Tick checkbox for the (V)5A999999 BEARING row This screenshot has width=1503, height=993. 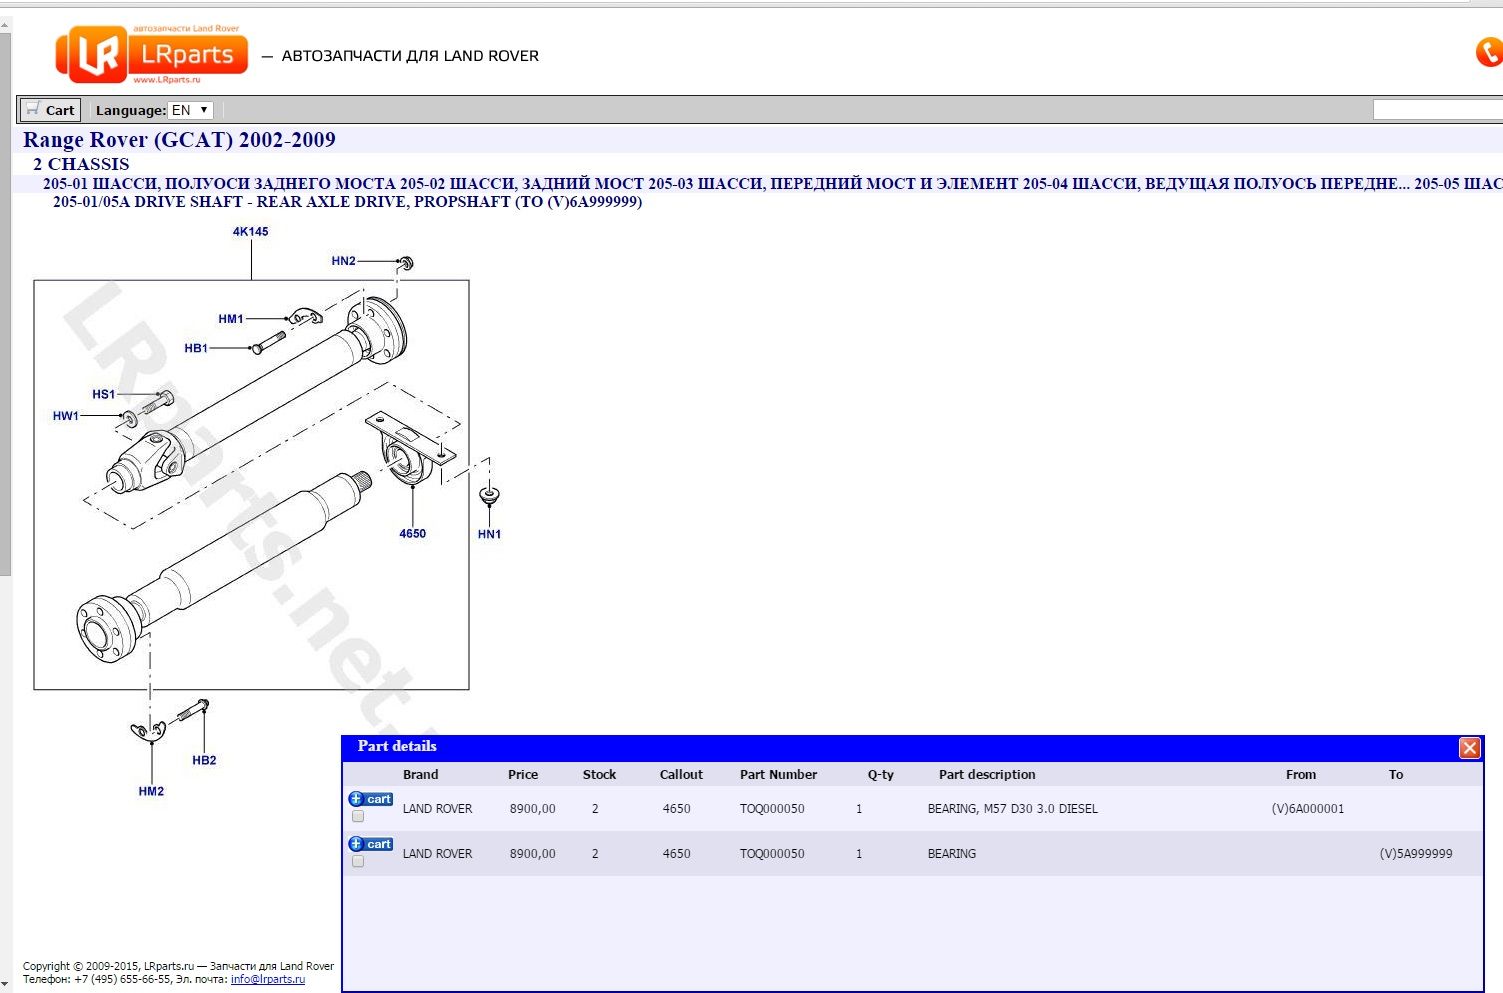pyautogui.click(x=358, y=862)
